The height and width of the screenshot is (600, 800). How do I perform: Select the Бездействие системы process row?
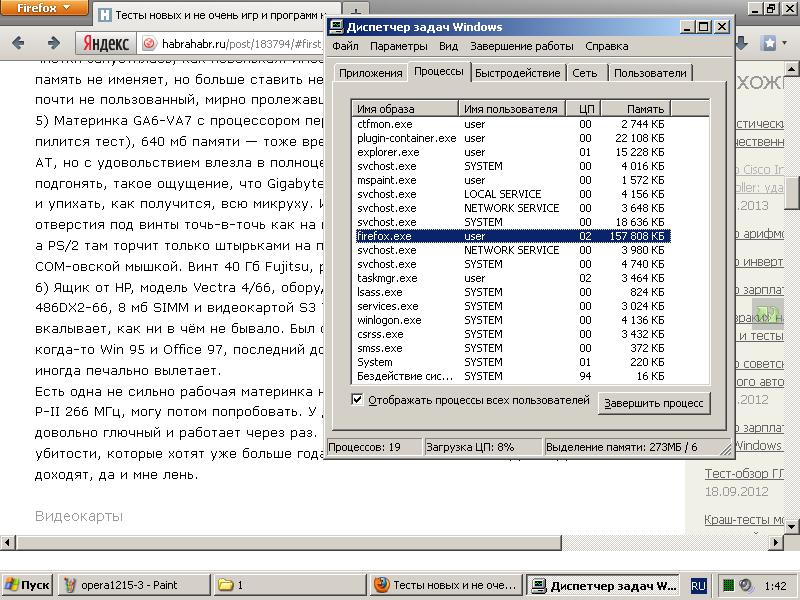(512, 377)
